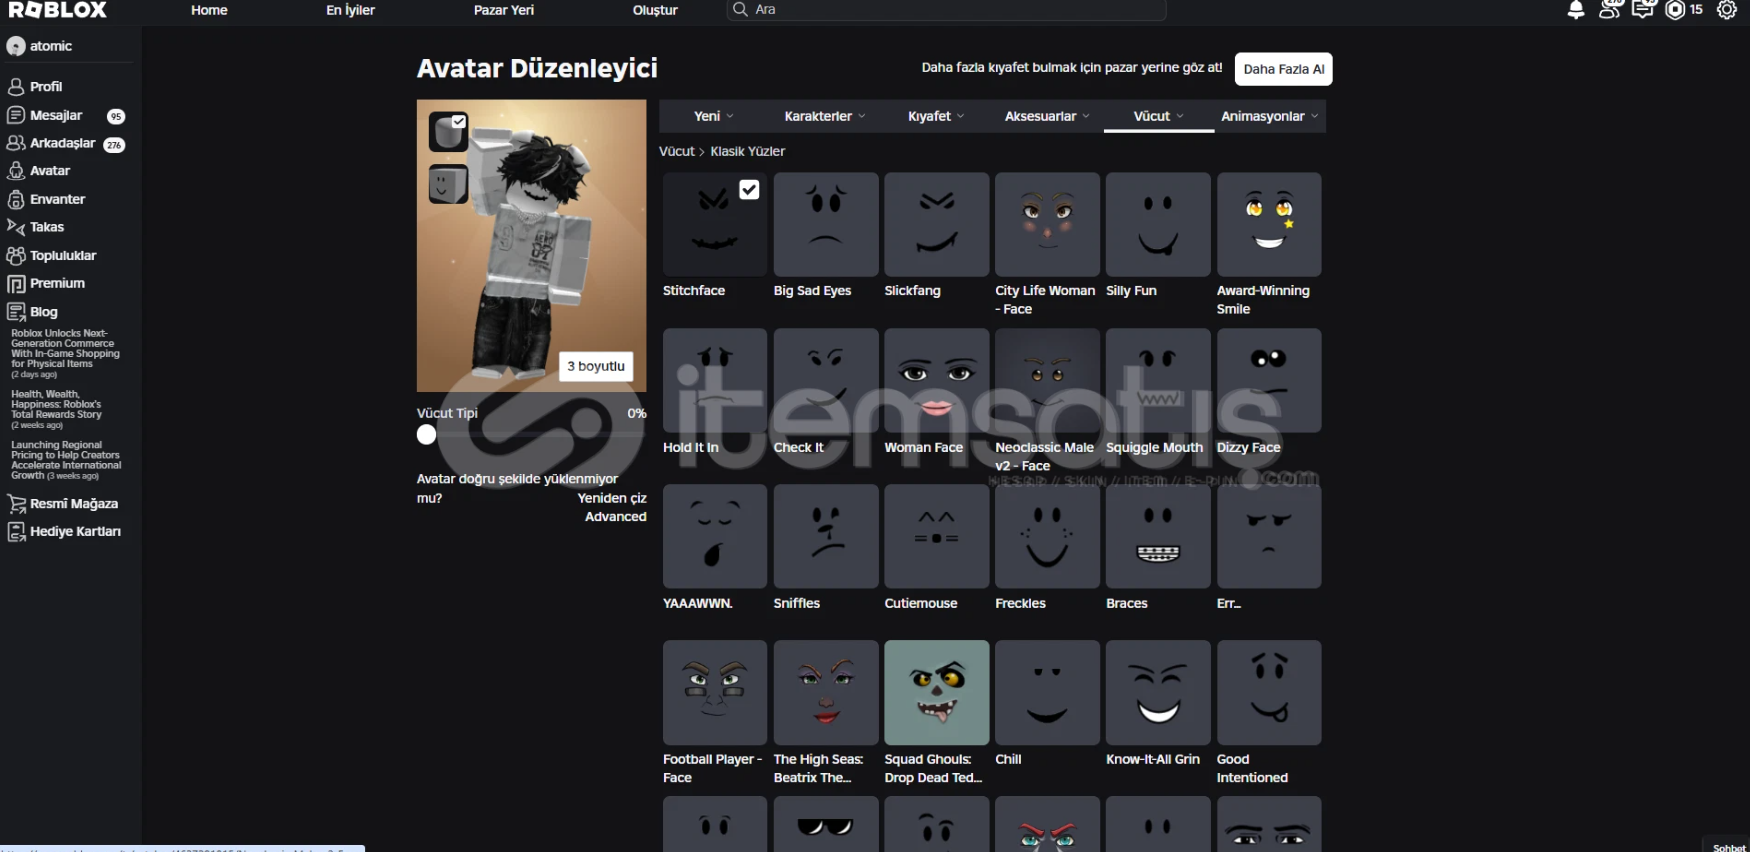
Task: Expand the Kıyafet dropdown
Action: pos(935,116)
